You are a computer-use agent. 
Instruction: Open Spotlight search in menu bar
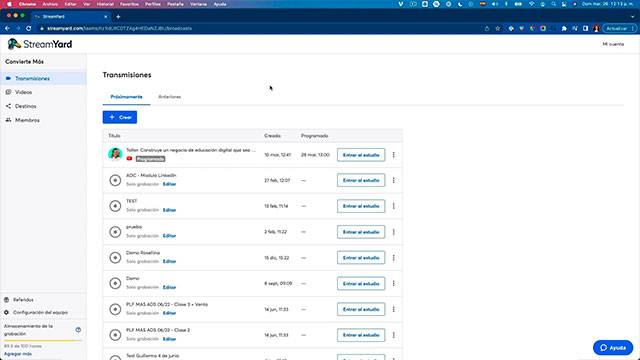coord(553,4)
